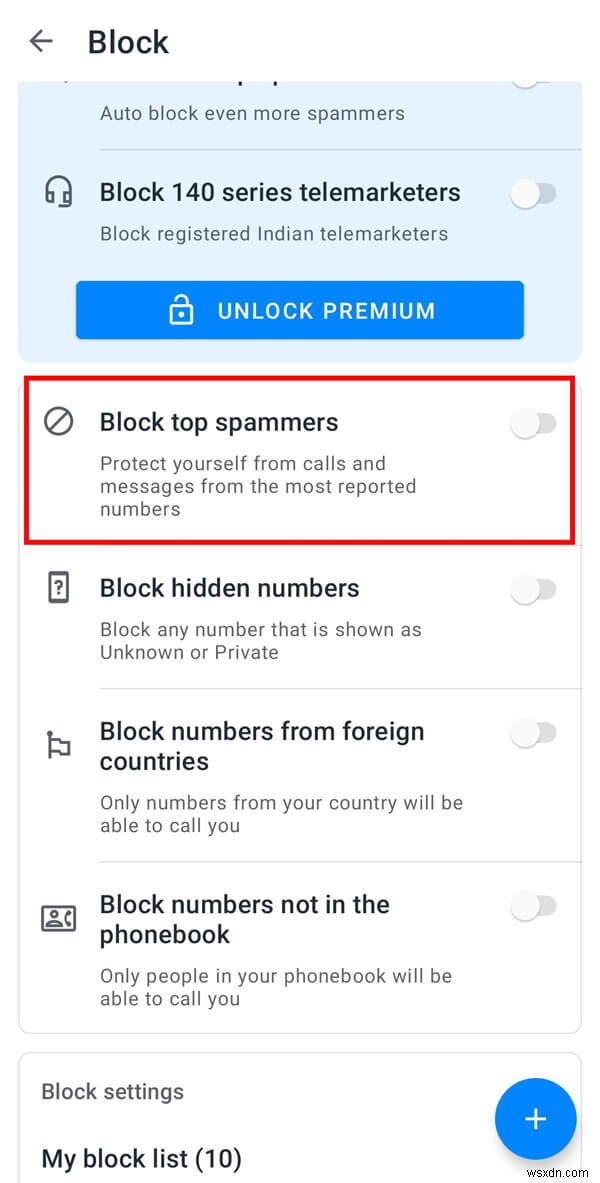Enable Block 140 series telemarketers switch
This screenshot has width=600, height=1183.
534,193
